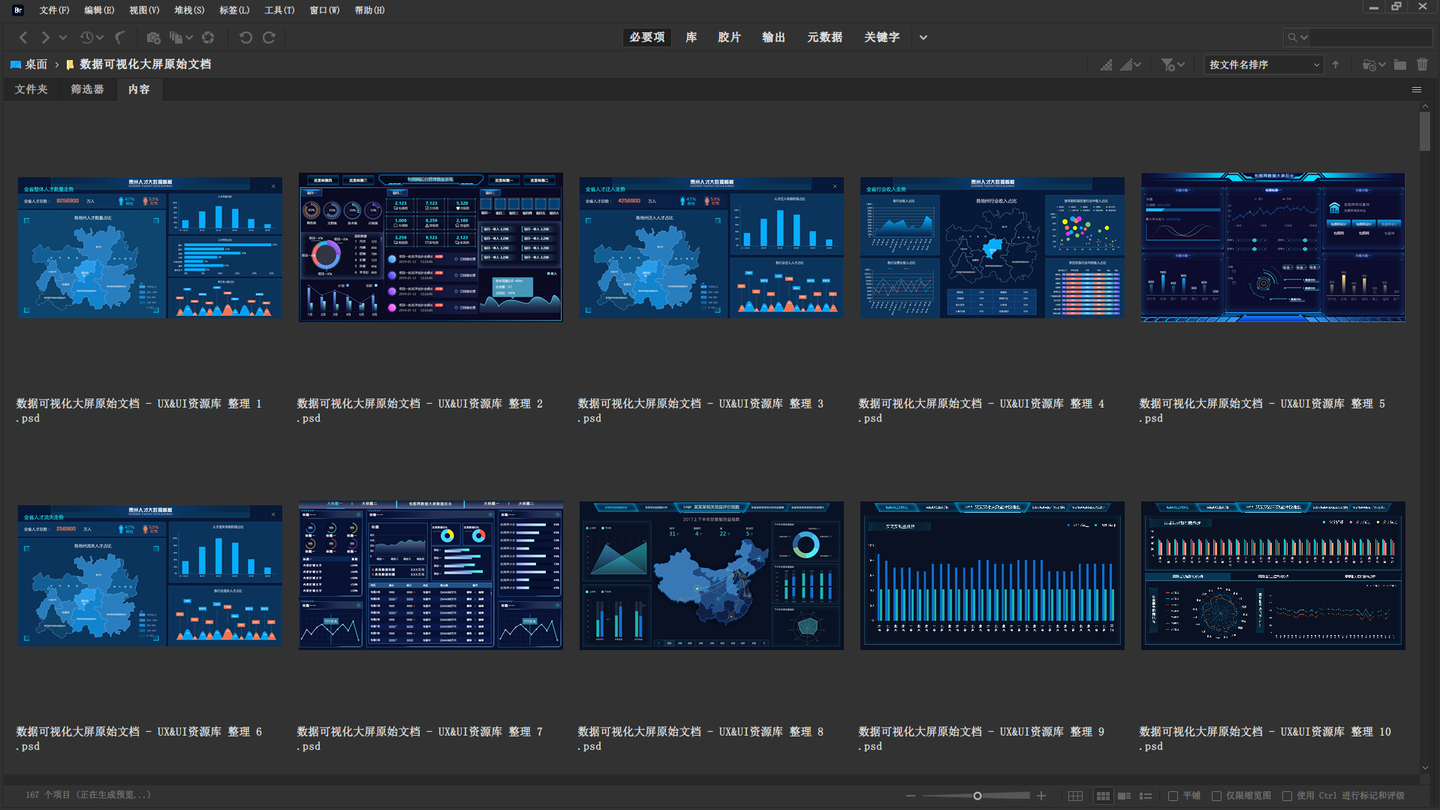The image size is (1440, 810).
Task: Click the breadcrumb arrow after 桌面
Action: [x=57, y=64]
